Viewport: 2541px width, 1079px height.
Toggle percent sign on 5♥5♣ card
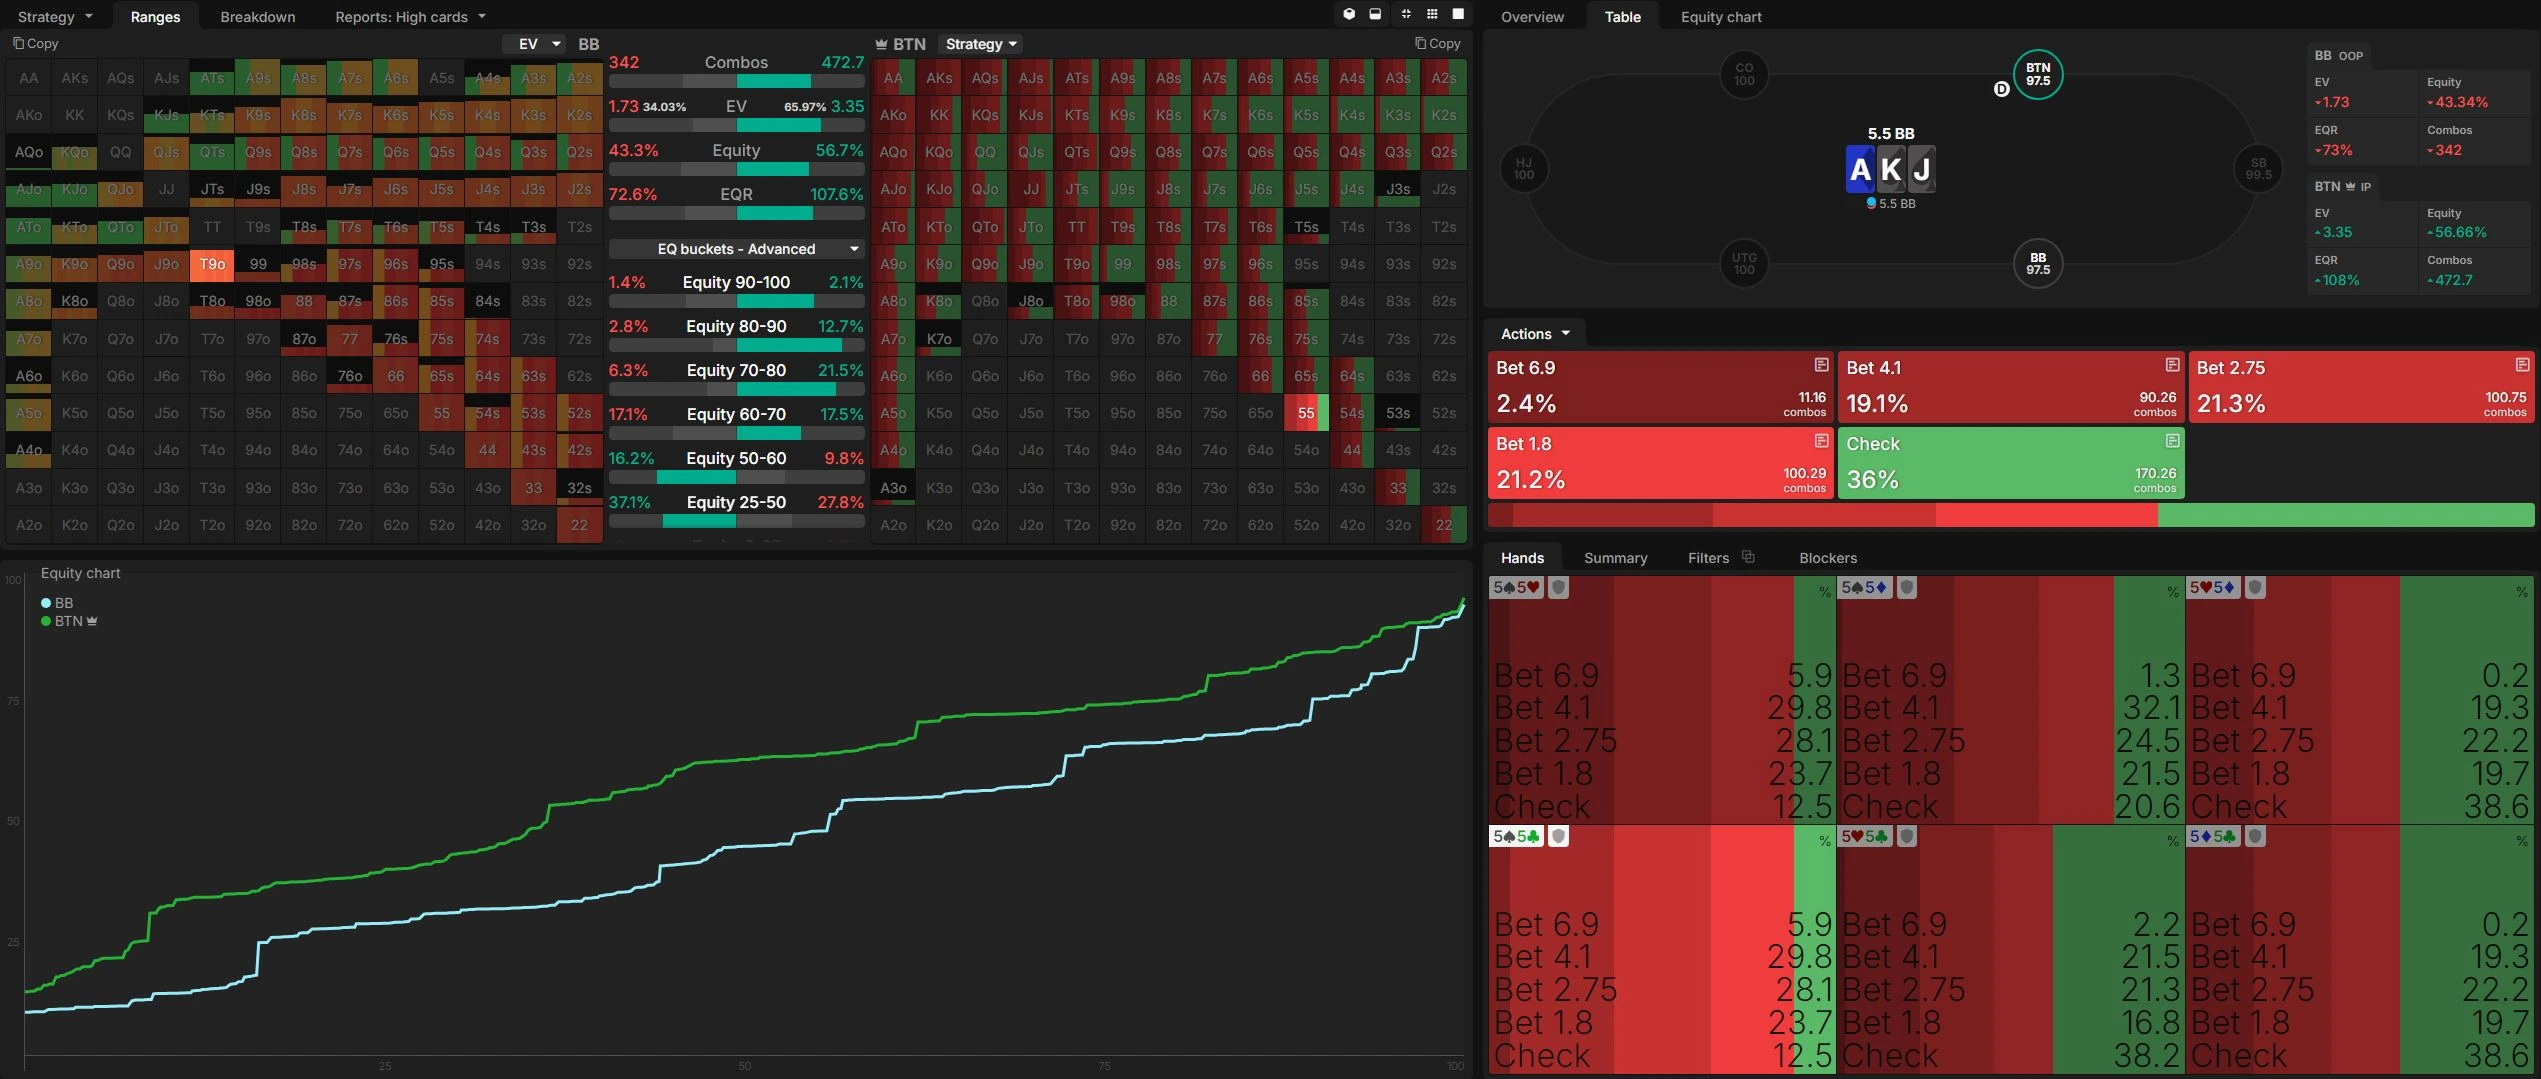(x=2173, y=841)
